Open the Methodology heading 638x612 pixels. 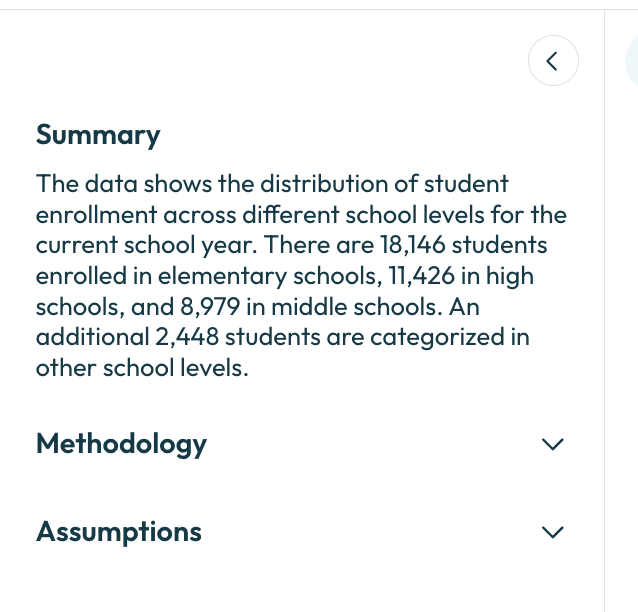121,444
